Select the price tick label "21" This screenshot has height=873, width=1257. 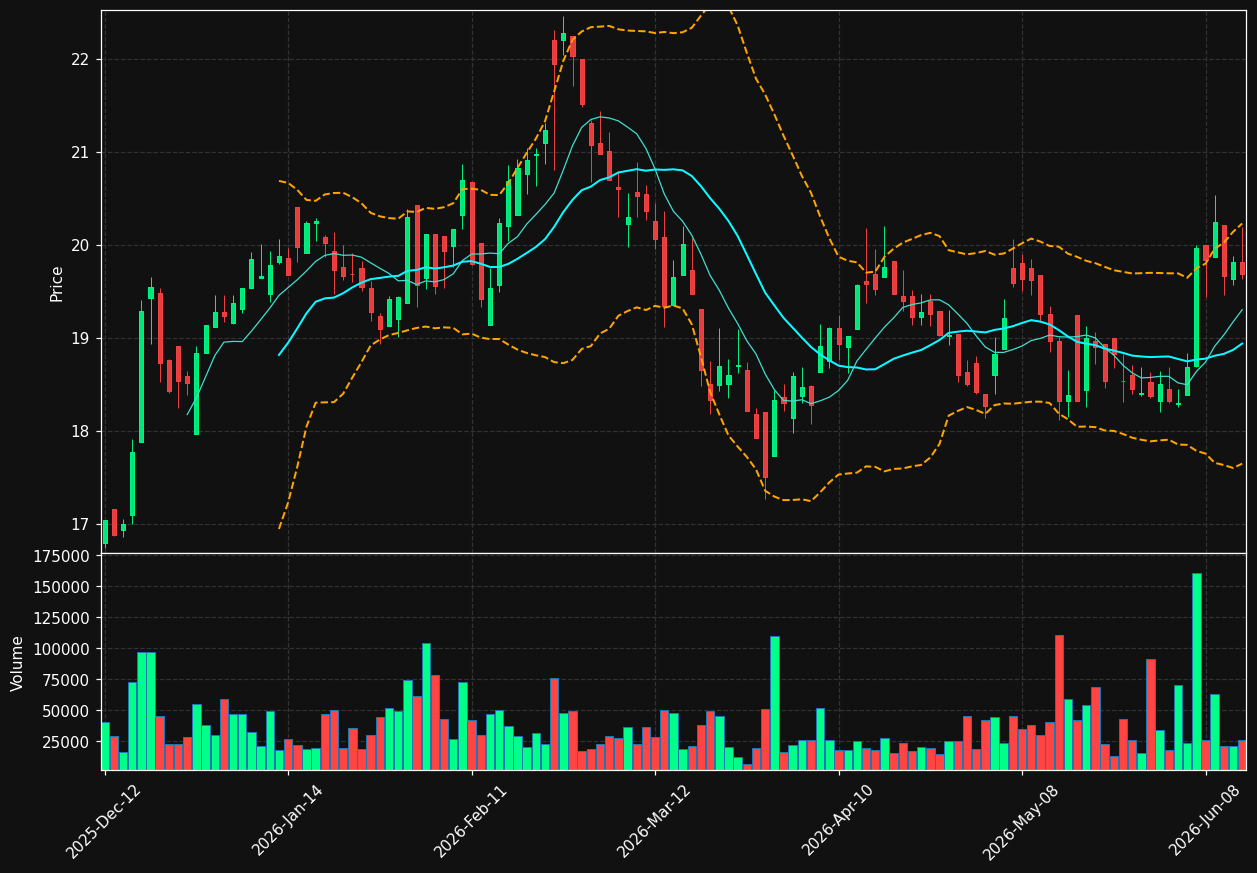click(x=80, y=153)
